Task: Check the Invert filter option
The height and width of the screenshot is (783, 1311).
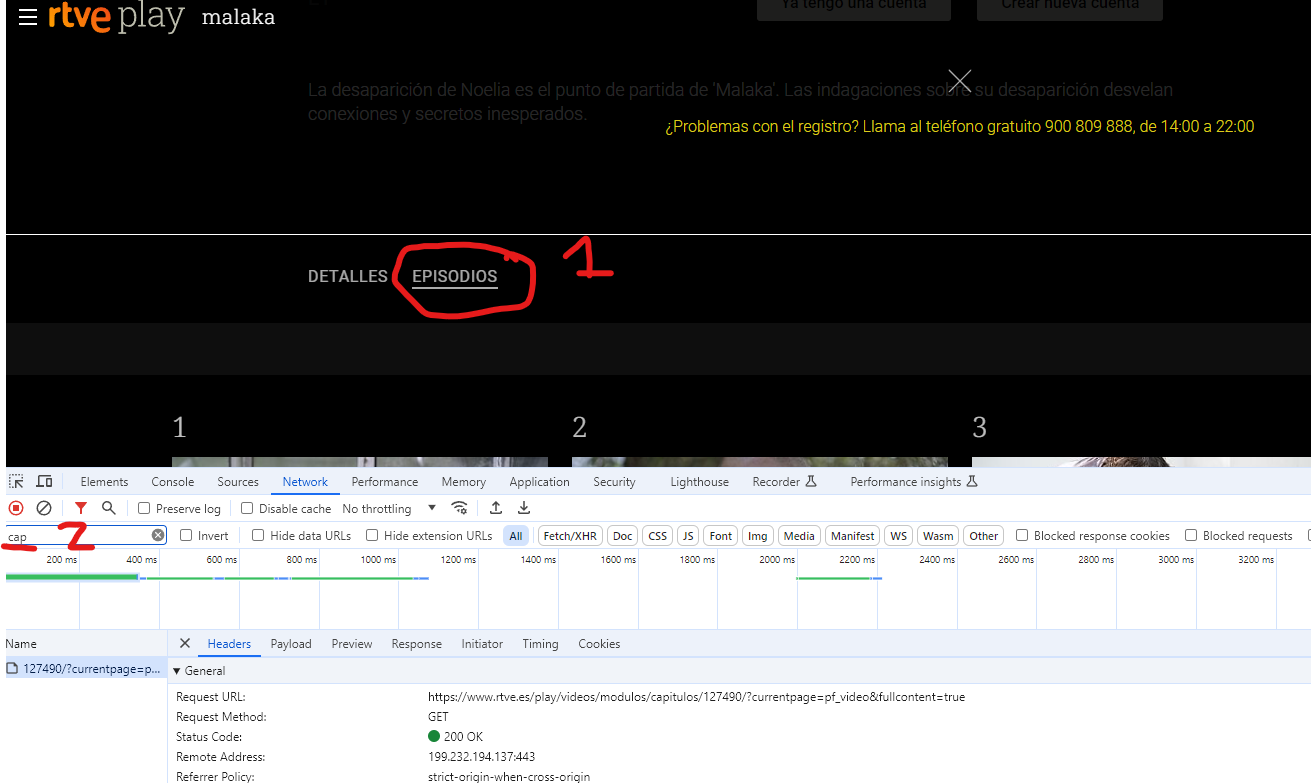Action: [186, 536]
